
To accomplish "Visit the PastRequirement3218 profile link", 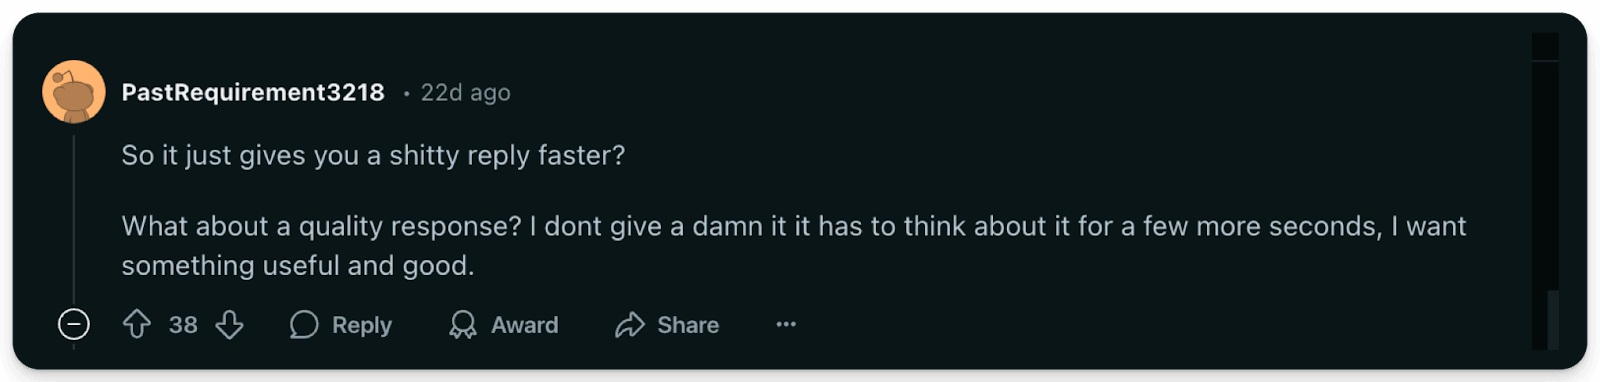I will point(253,92).
